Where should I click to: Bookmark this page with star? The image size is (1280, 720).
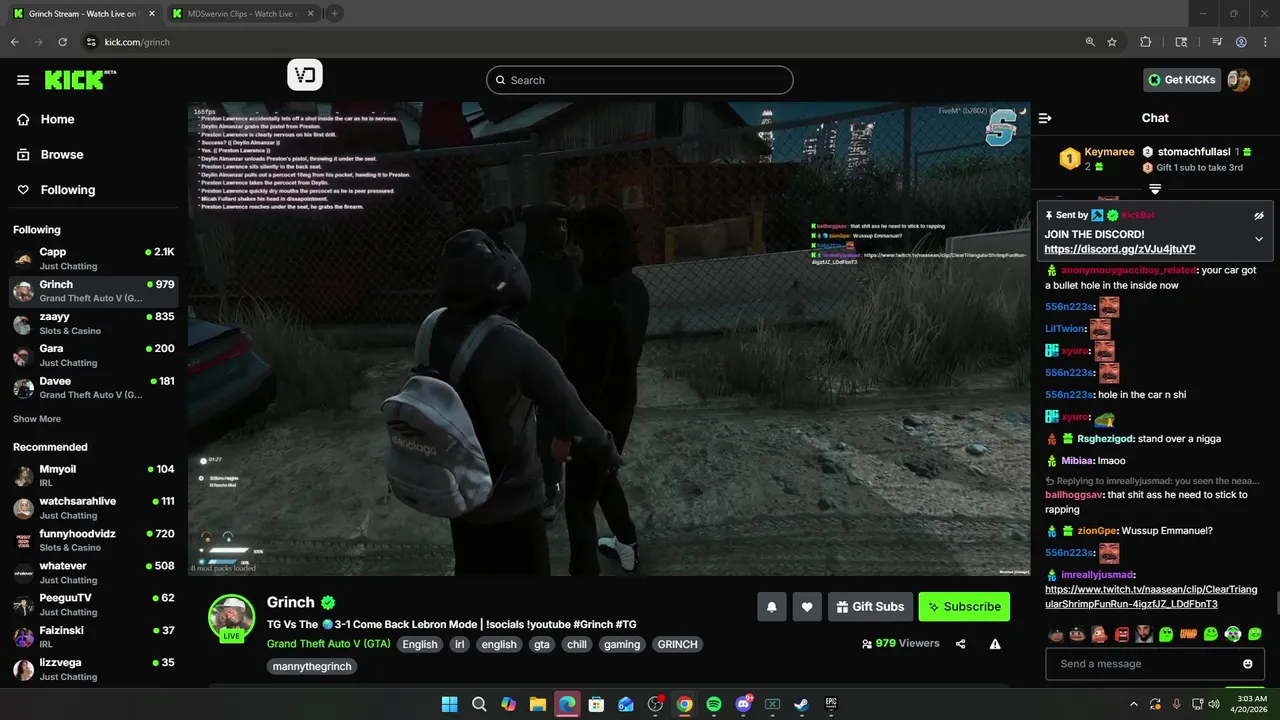[x=1112, y=42]
